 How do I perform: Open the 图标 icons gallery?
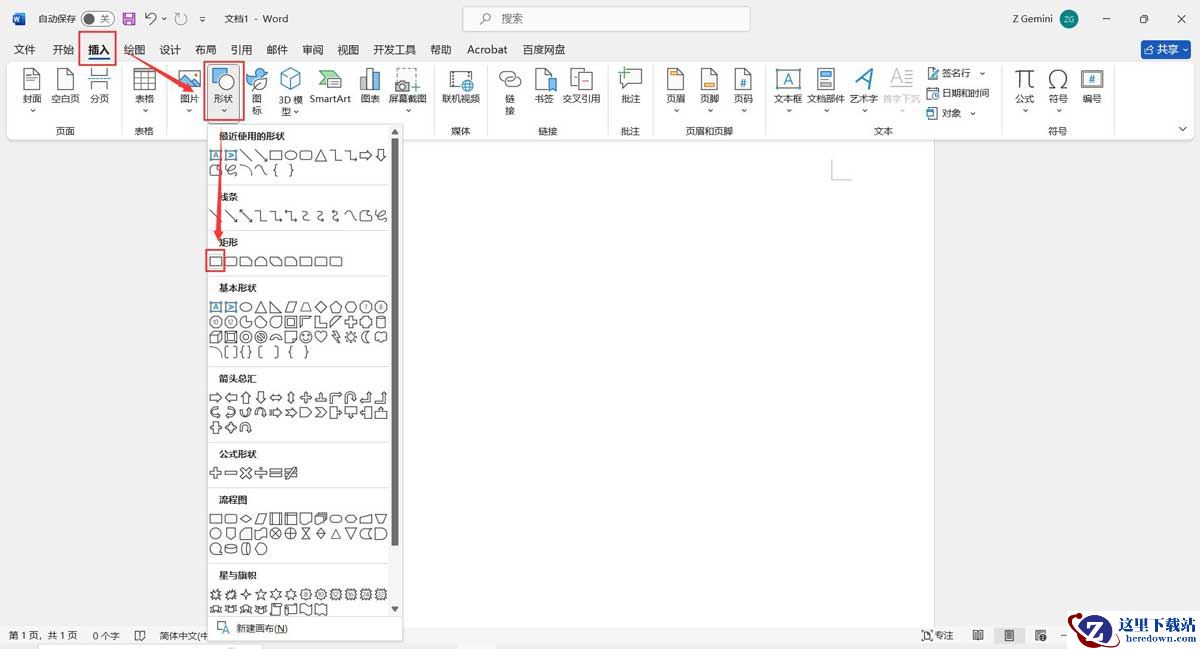click(257, 91)
